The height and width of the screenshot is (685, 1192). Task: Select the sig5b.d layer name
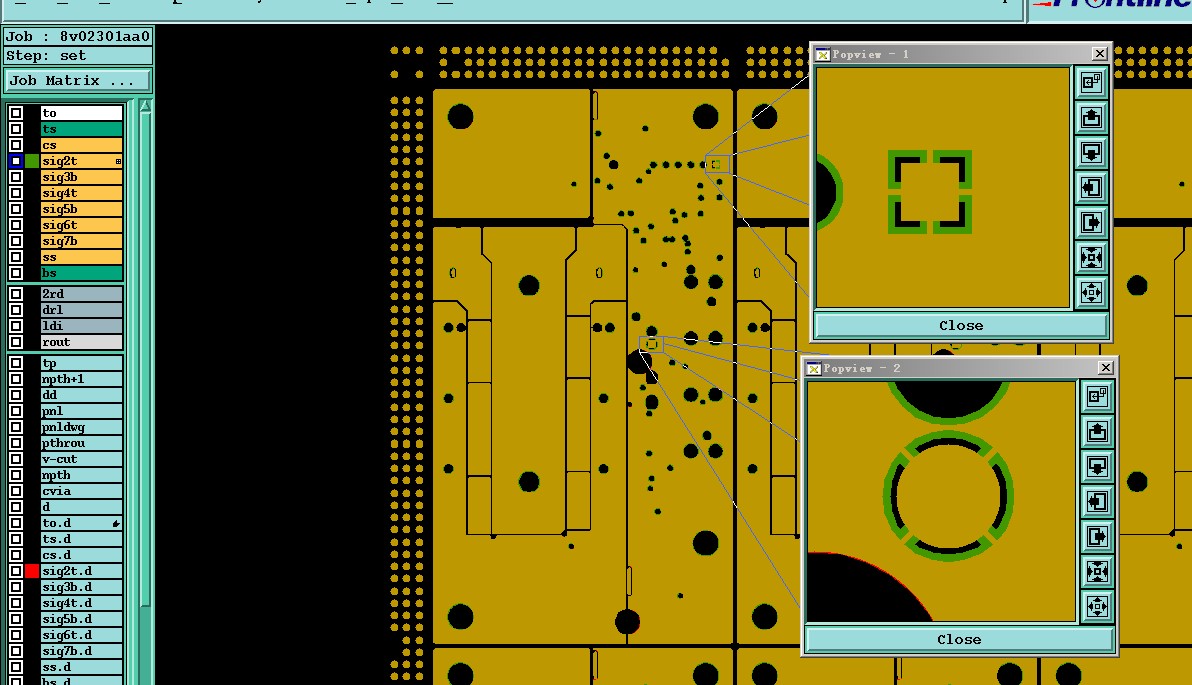coord(81,618)
